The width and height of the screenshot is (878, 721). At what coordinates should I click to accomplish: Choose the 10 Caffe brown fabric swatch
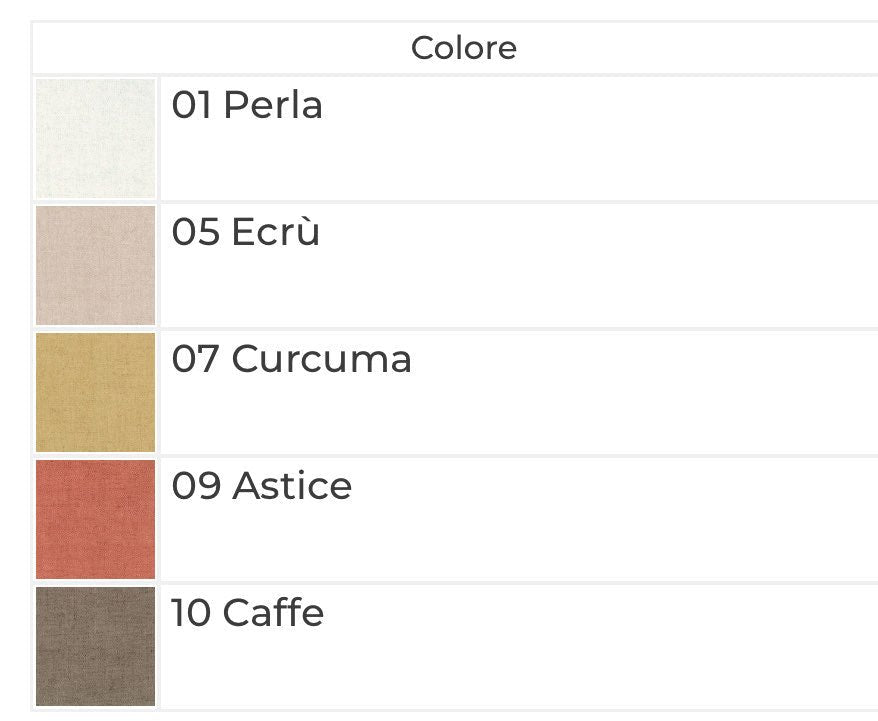point(96,646)
